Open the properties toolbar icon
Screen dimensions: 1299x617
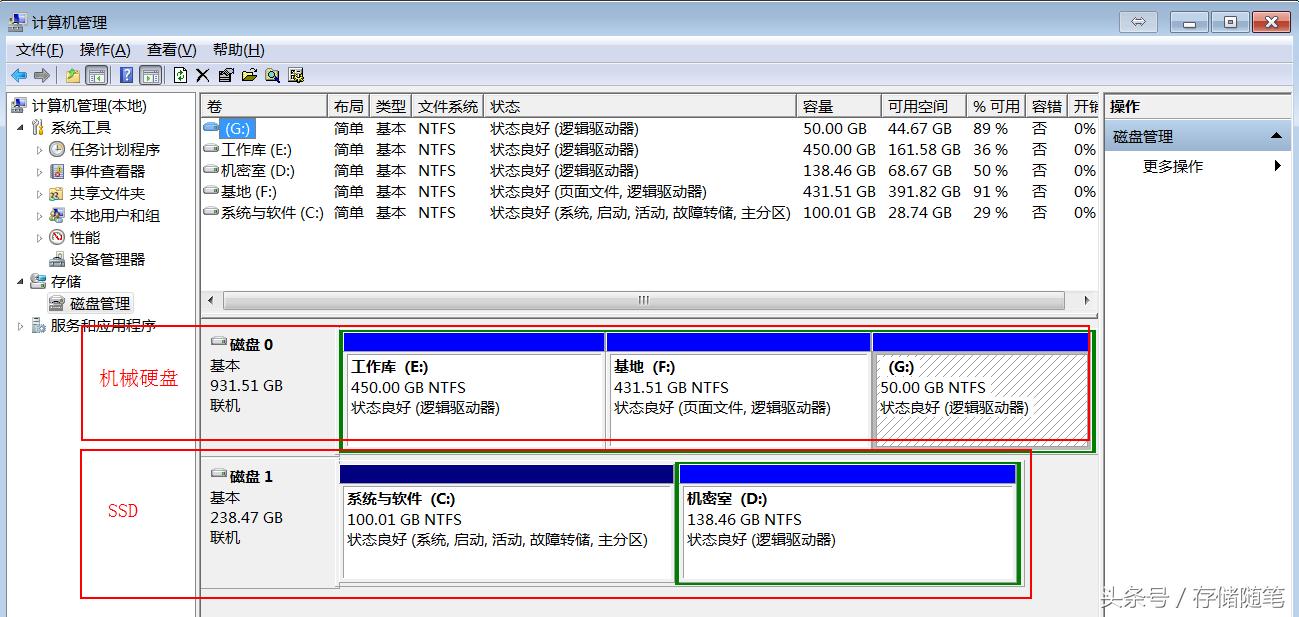tap(226, 75)
